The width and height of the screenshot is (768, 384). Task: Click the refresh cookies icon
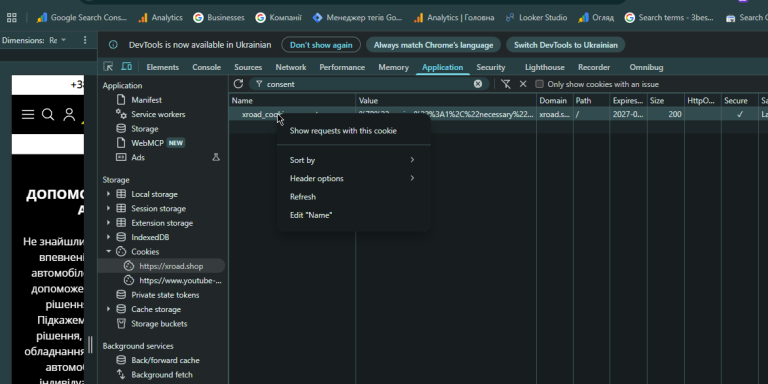[x=238, y=84]
